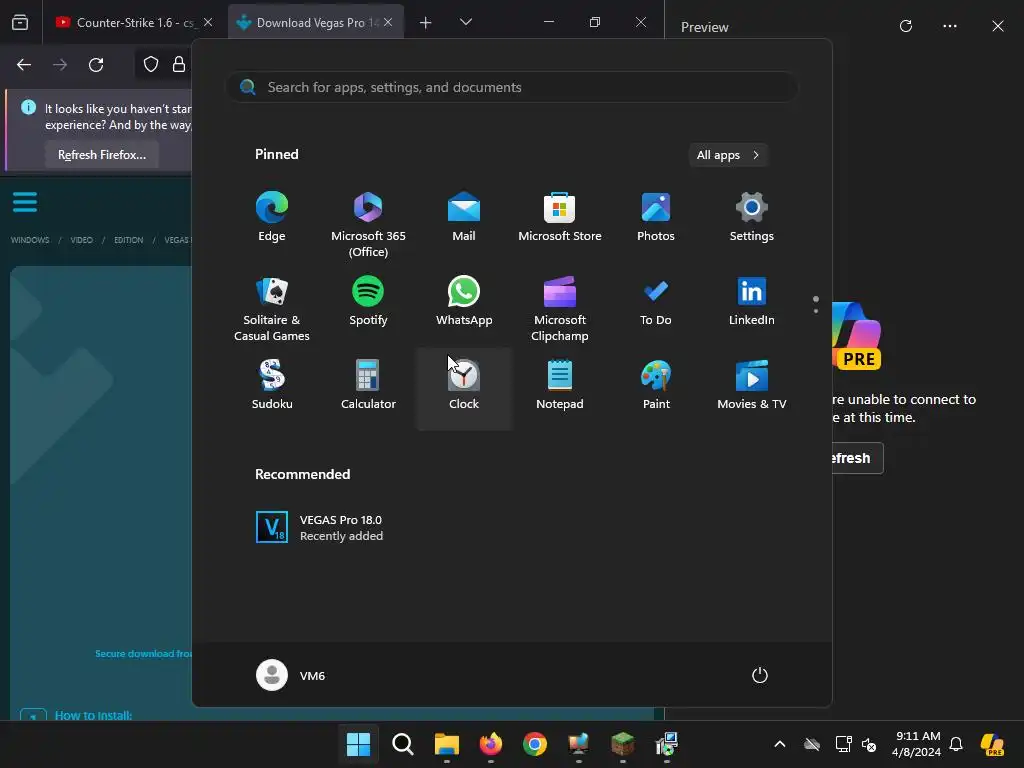
Task: Open Copilot preview from taskbar
Action: coord(993,744)
